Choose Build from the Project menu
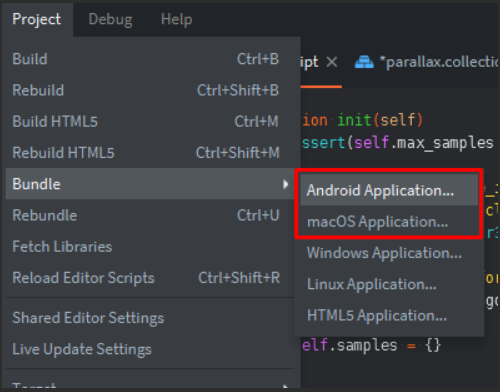The width and height of the screenshot is (500, 392). 150,59
